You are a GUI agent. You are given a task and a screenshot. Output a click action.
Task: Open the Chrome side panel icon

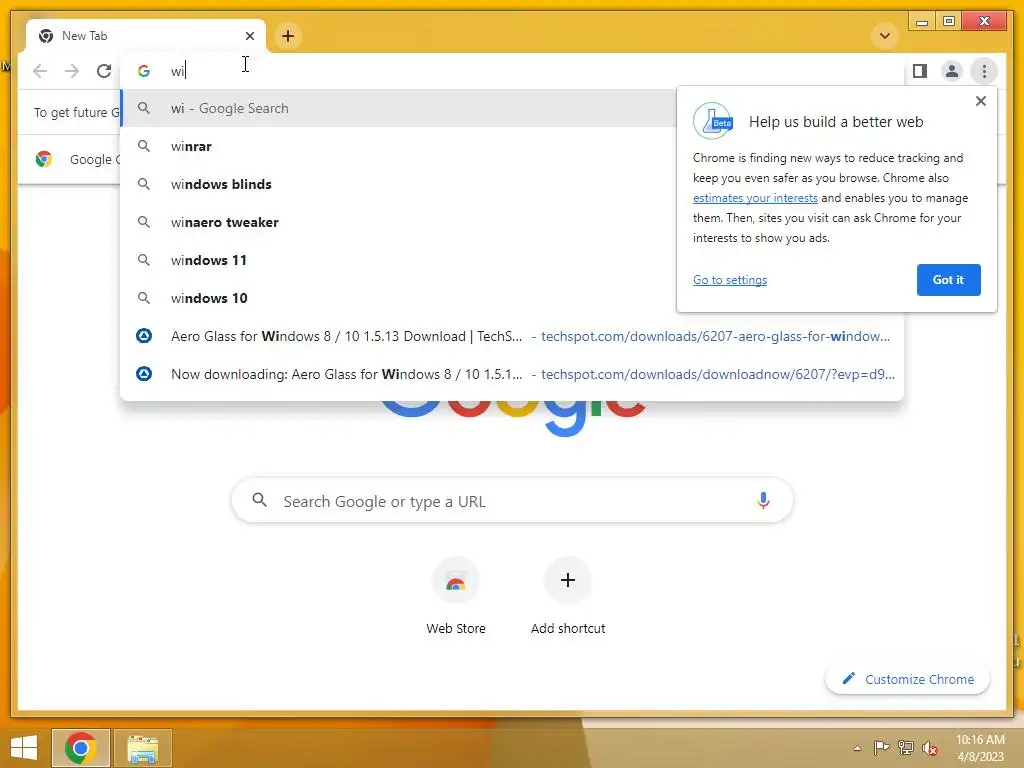point(920,71)
